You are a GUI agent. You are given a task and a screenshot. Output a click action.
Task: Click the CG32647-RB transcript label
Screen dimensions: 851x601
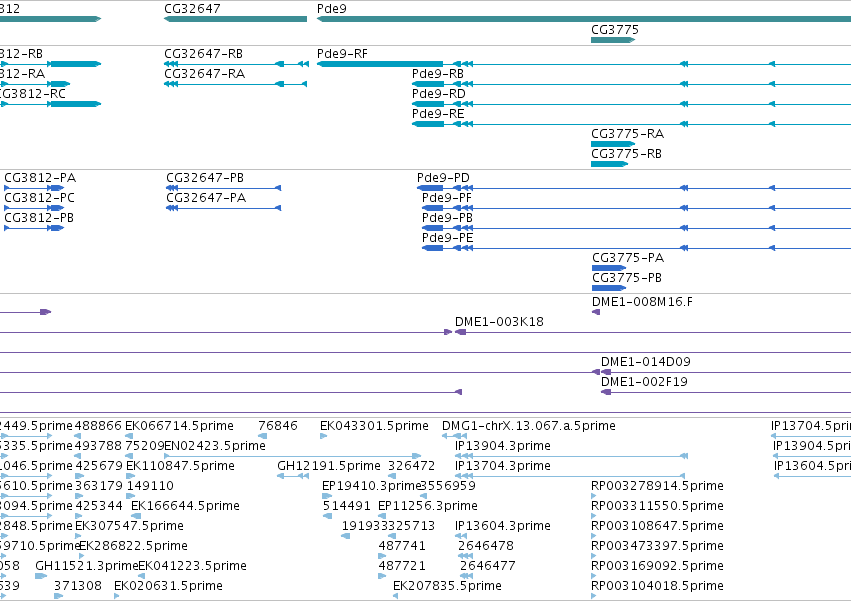pyautogui.click(x=204, y=54)
